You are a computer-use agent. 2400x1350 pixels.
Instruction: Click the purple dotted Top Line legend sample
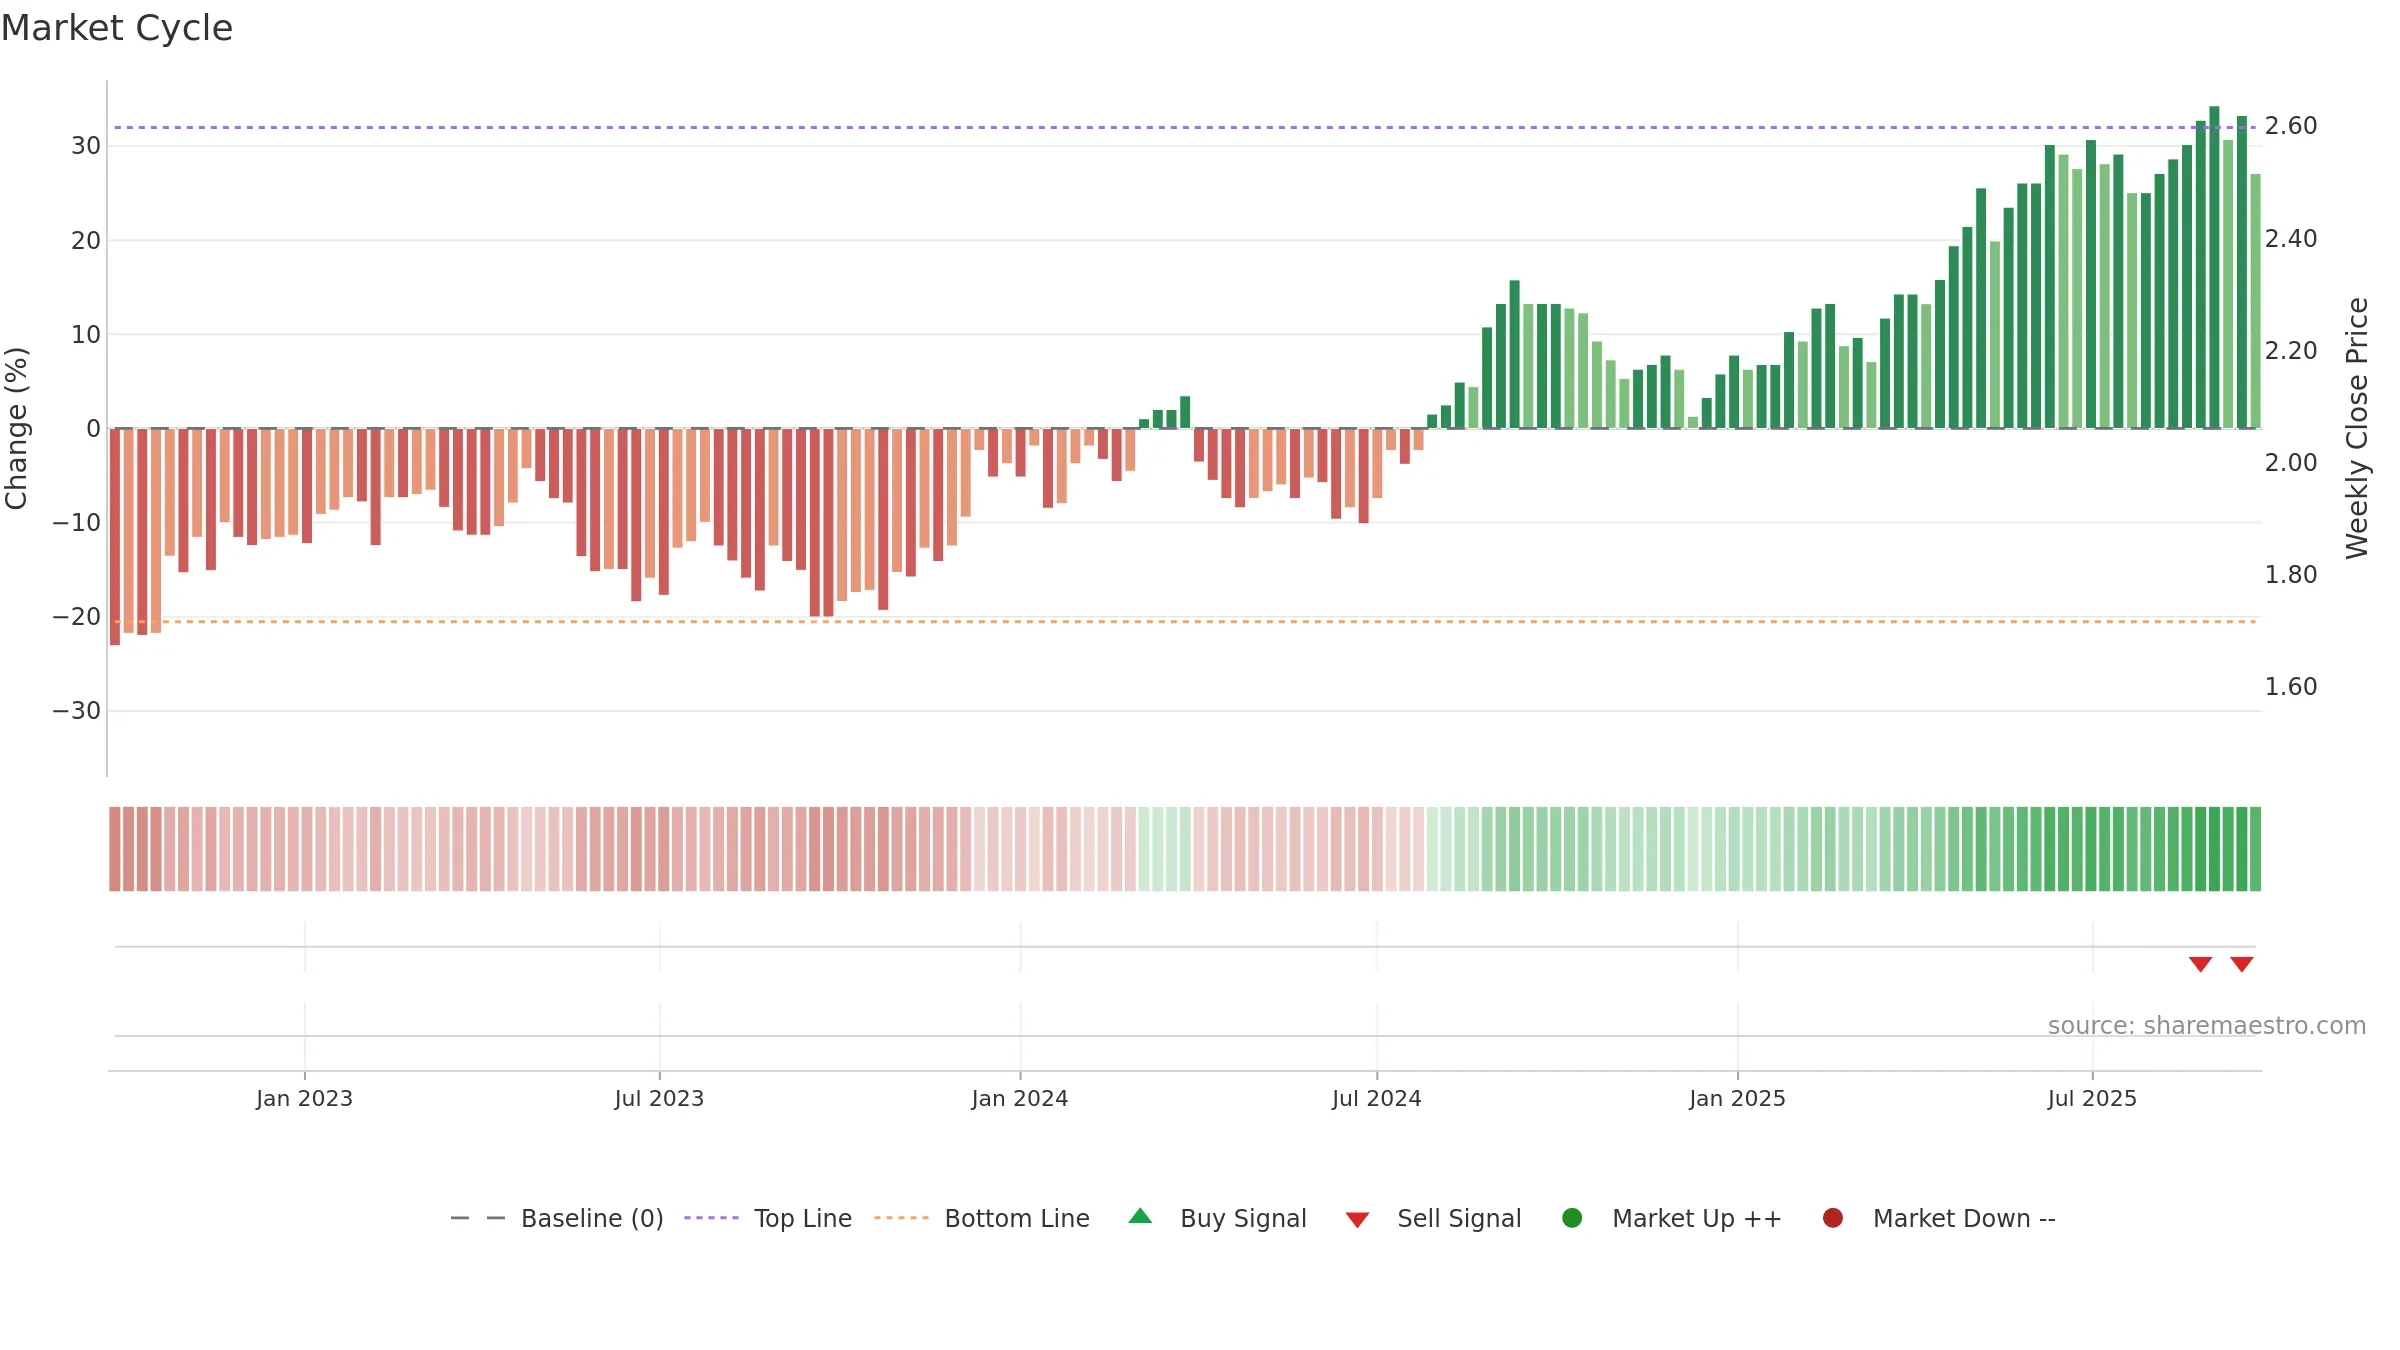tap(711, 1218)
